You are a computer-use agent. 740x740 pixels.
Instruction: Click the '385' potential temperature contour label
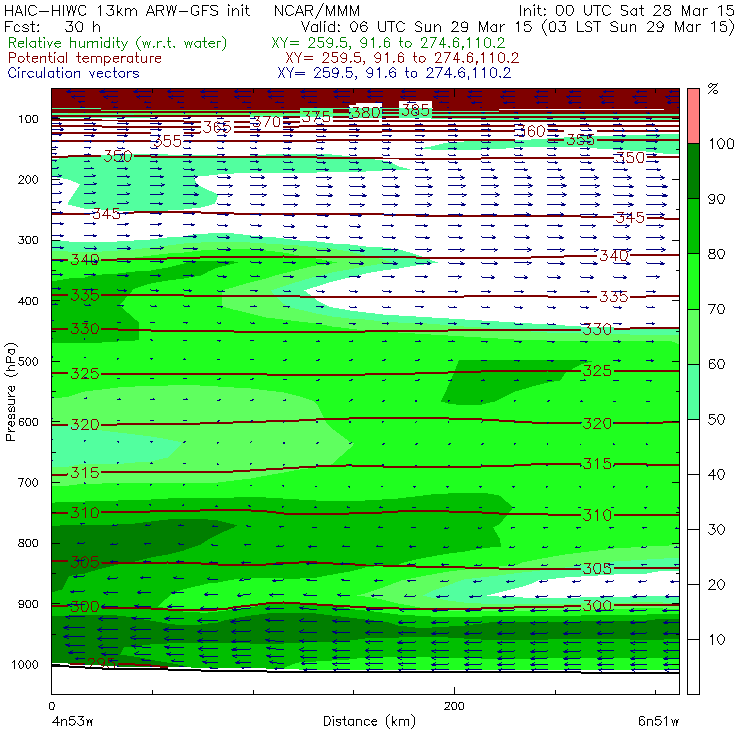[415, 110]
